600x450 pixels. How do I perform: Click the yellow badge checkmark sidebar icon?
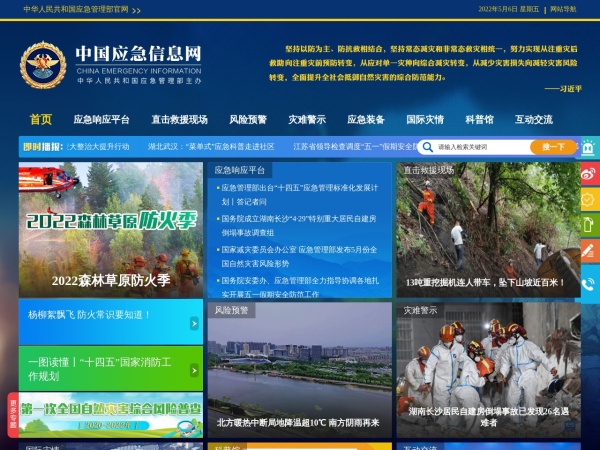(589, 199)
